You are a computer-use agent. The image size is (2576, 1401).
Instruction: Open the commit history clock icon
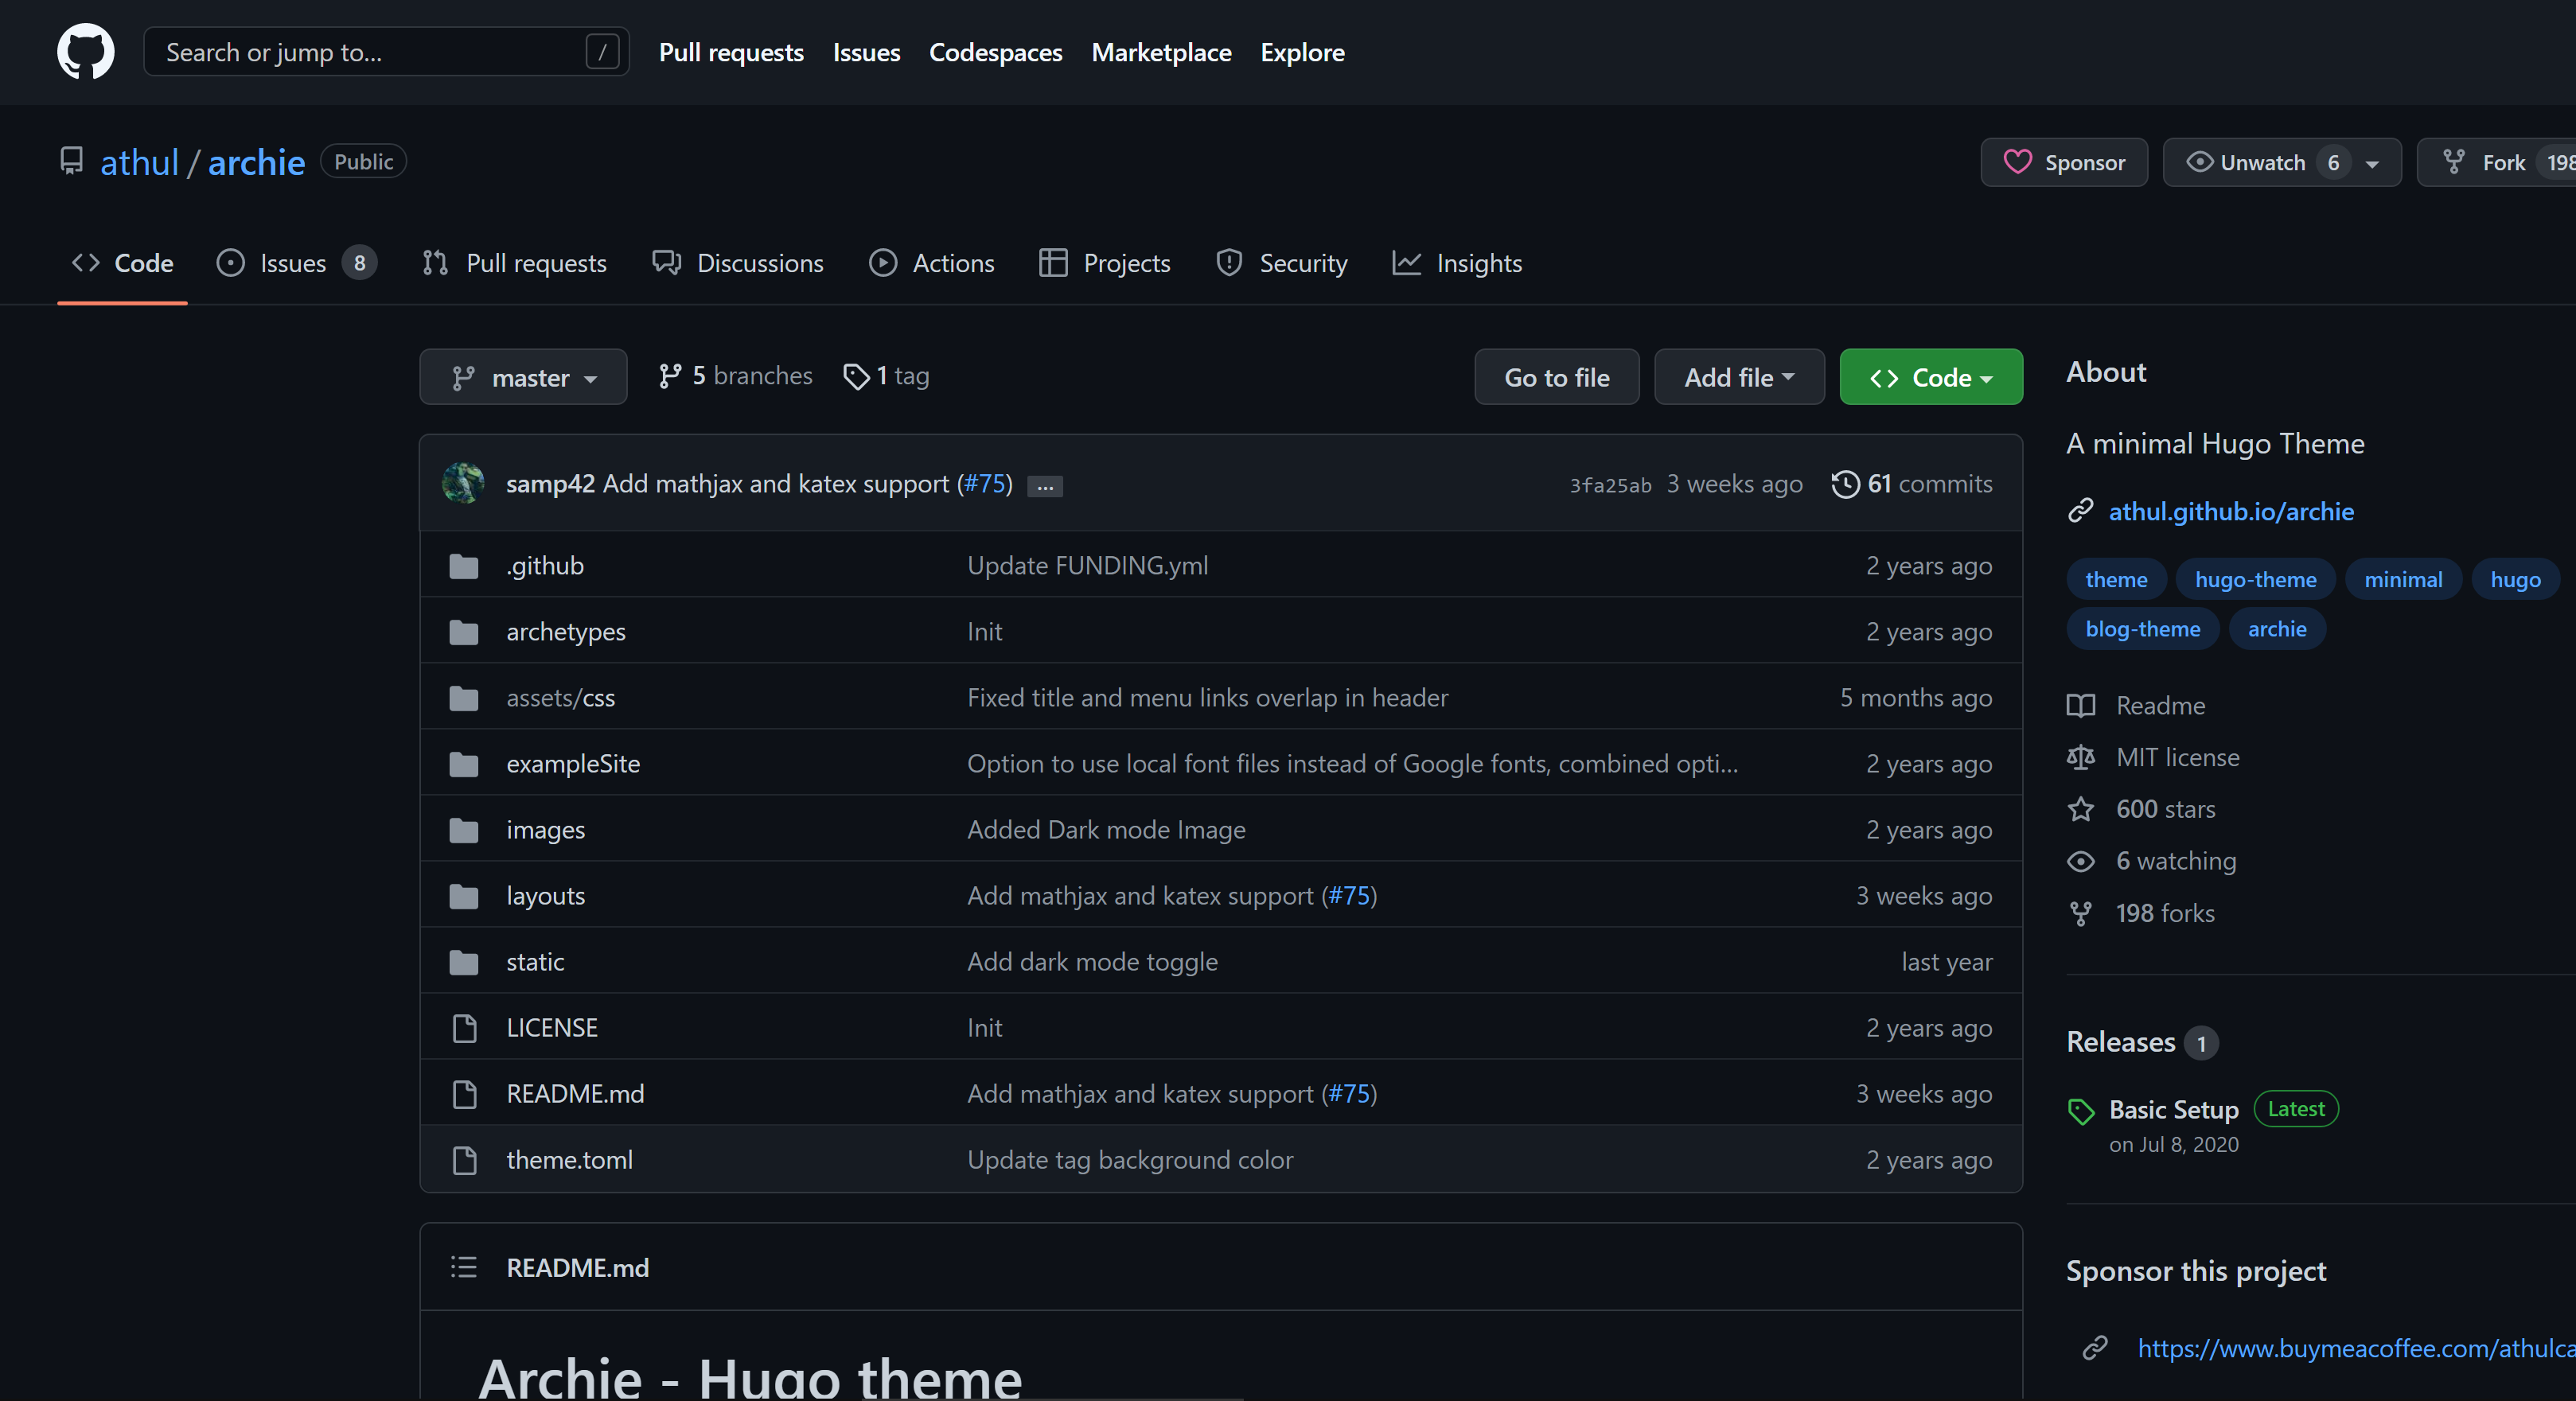1845,484
